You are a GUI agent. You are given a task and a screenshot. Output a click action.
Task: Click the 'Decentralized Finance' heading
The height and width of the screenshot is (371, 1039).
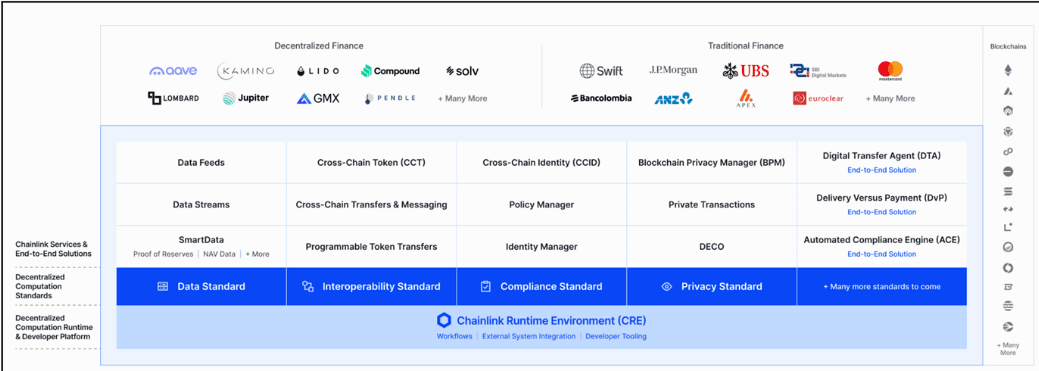click(x=319, y=46)
